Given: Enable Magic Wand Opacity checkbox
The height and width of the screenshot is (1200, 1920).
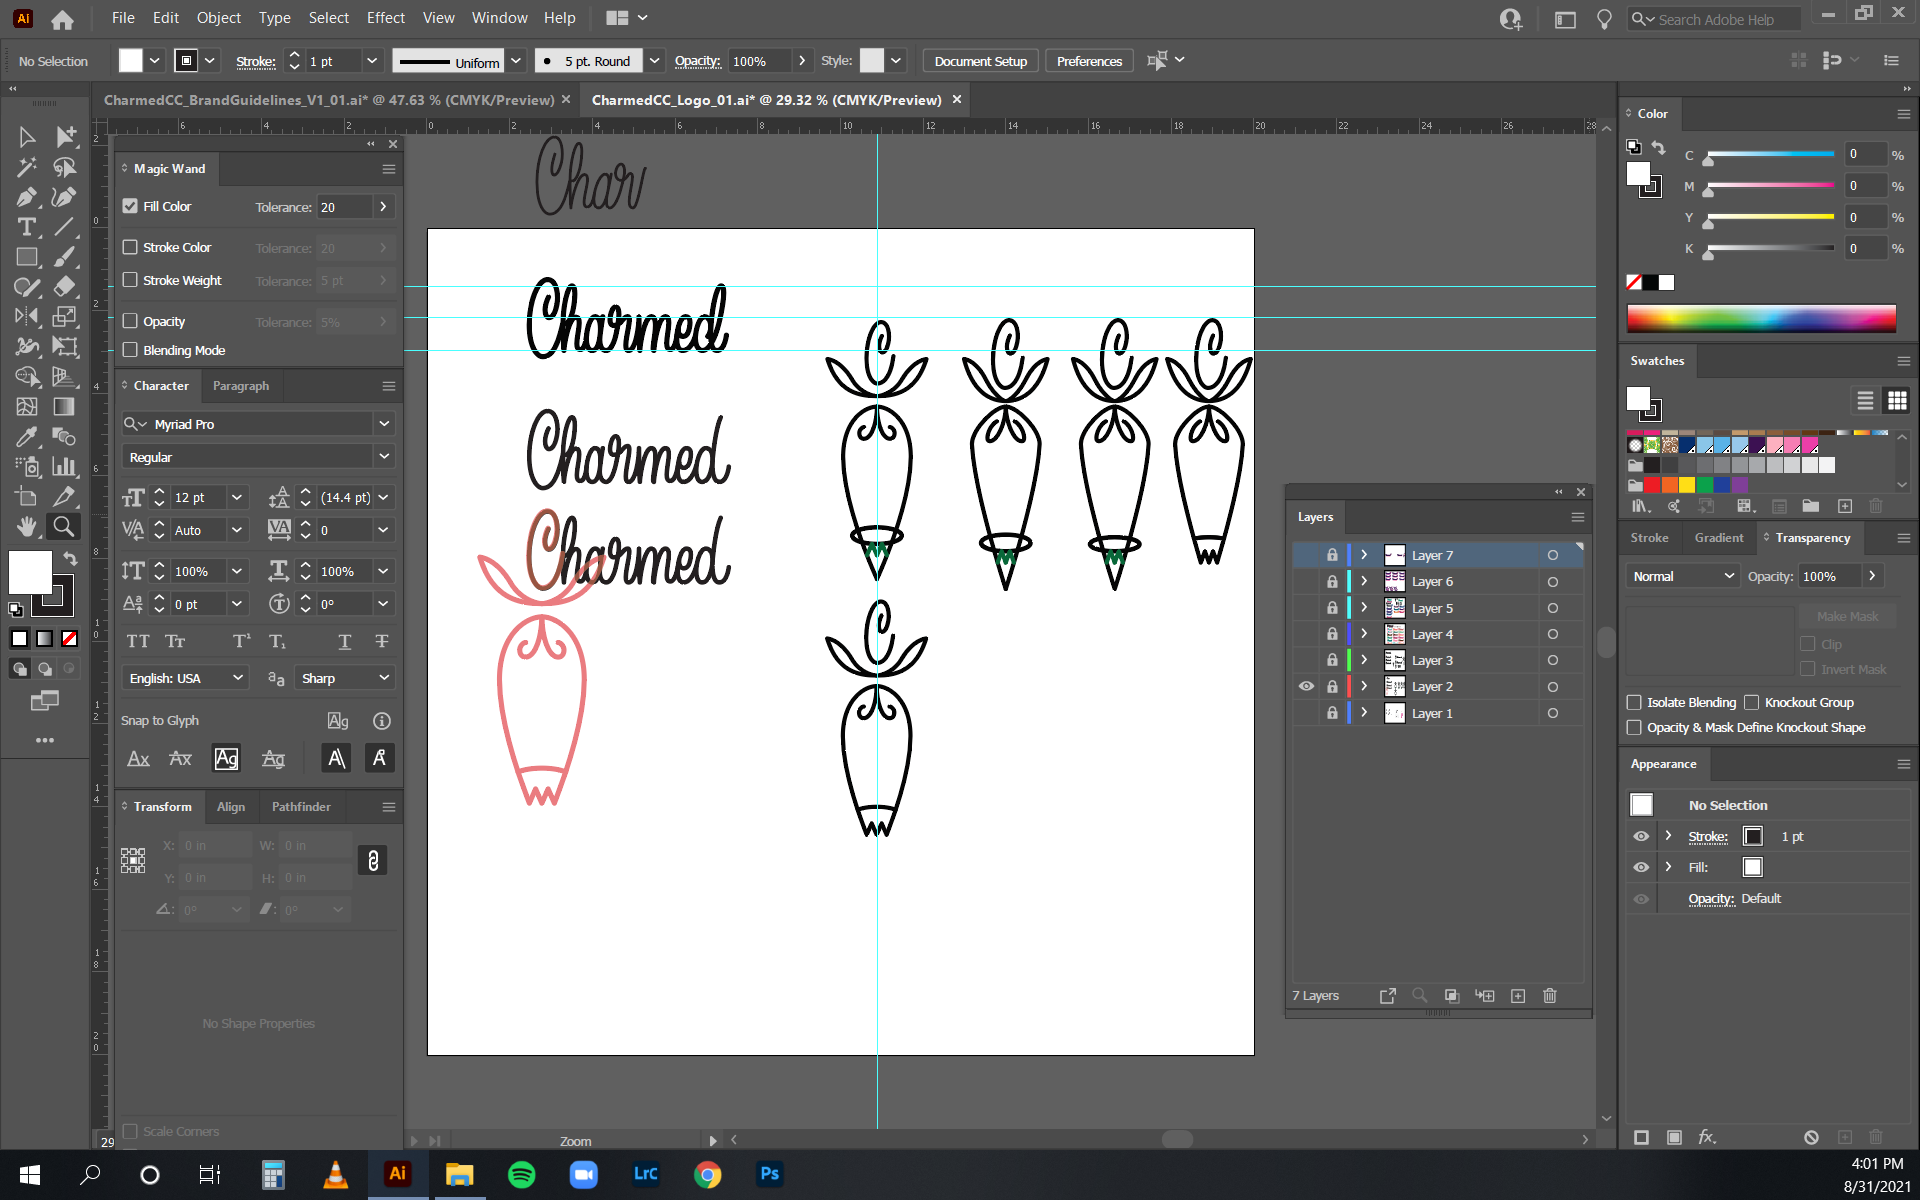Looking at the screenshot, I should pos(130,321).
